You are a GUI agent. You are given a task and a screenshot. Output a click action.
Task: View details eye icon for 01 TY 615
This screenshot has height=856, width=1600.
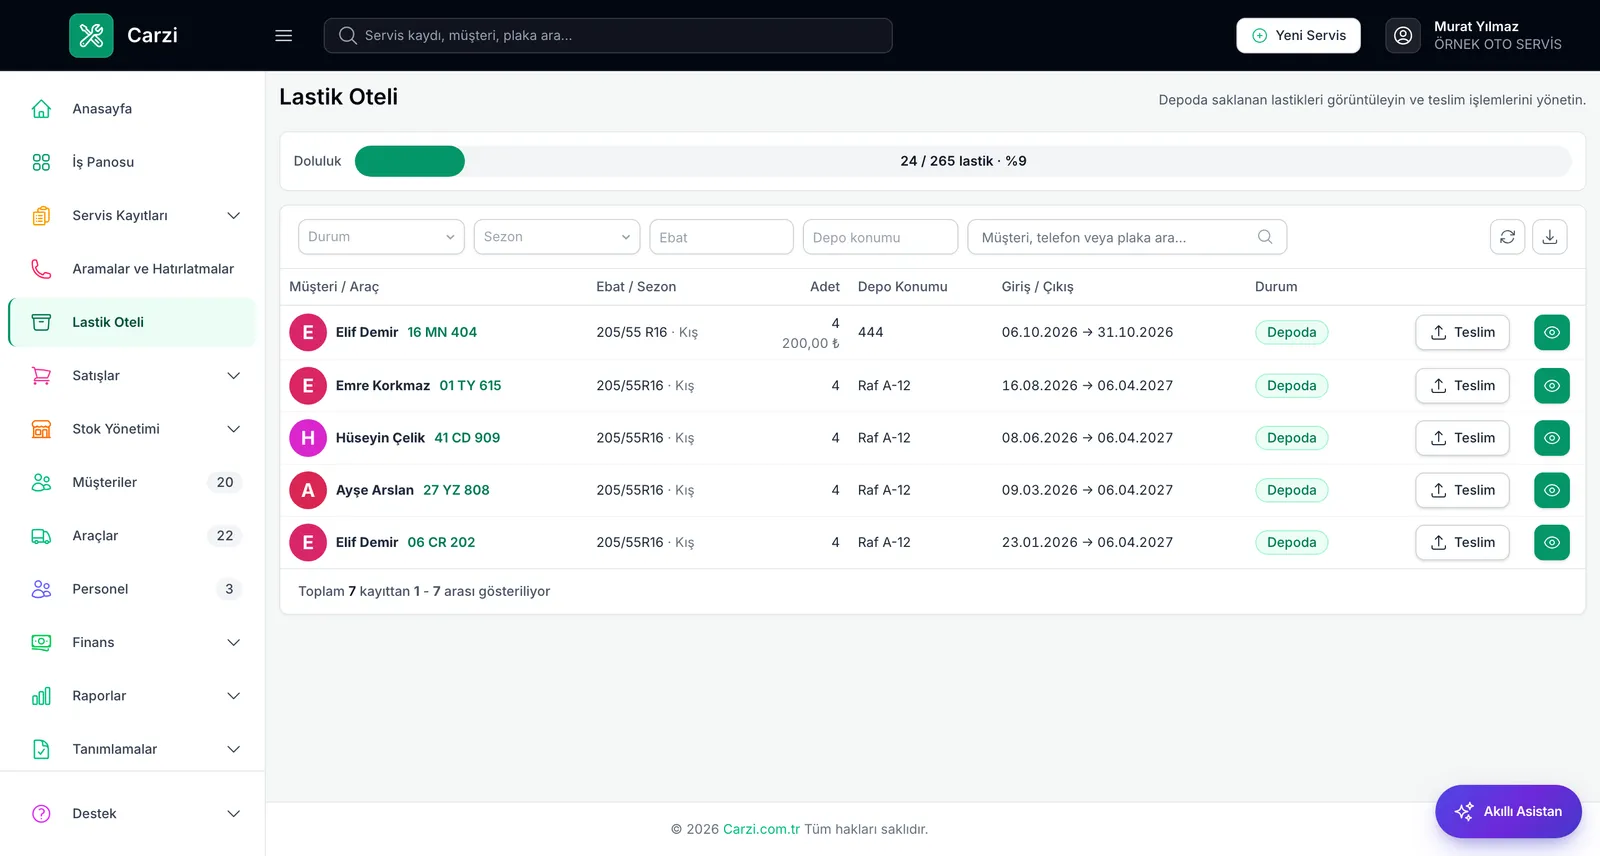point(1552,385)
